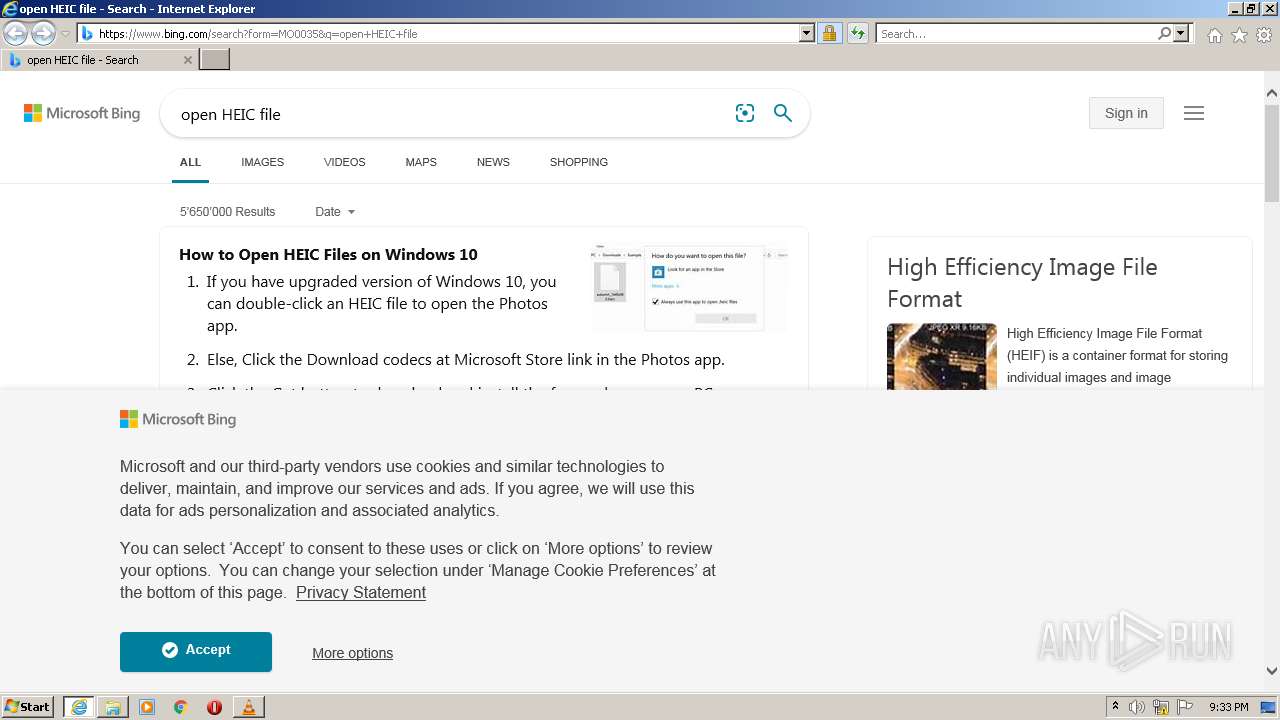Open the 'How to Open HEIC Files' screenshot thumbnail
The image size is (1280, 720).
[689, 287]
